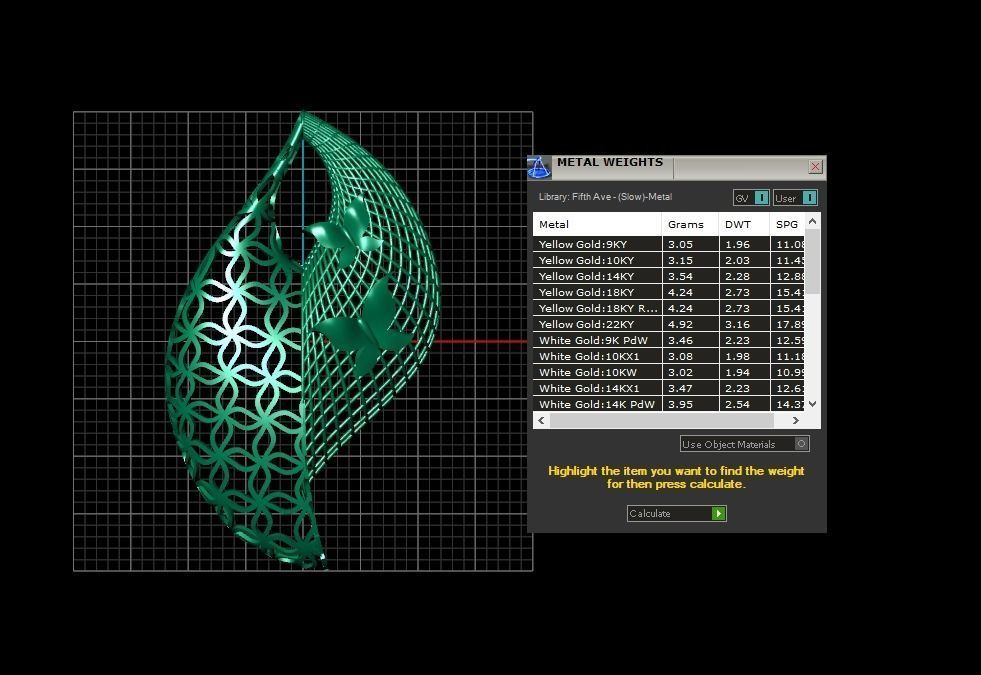Screen dimensions: 981x675
Task: Click the table's scroll down arrow
Action: click(812, 404)
